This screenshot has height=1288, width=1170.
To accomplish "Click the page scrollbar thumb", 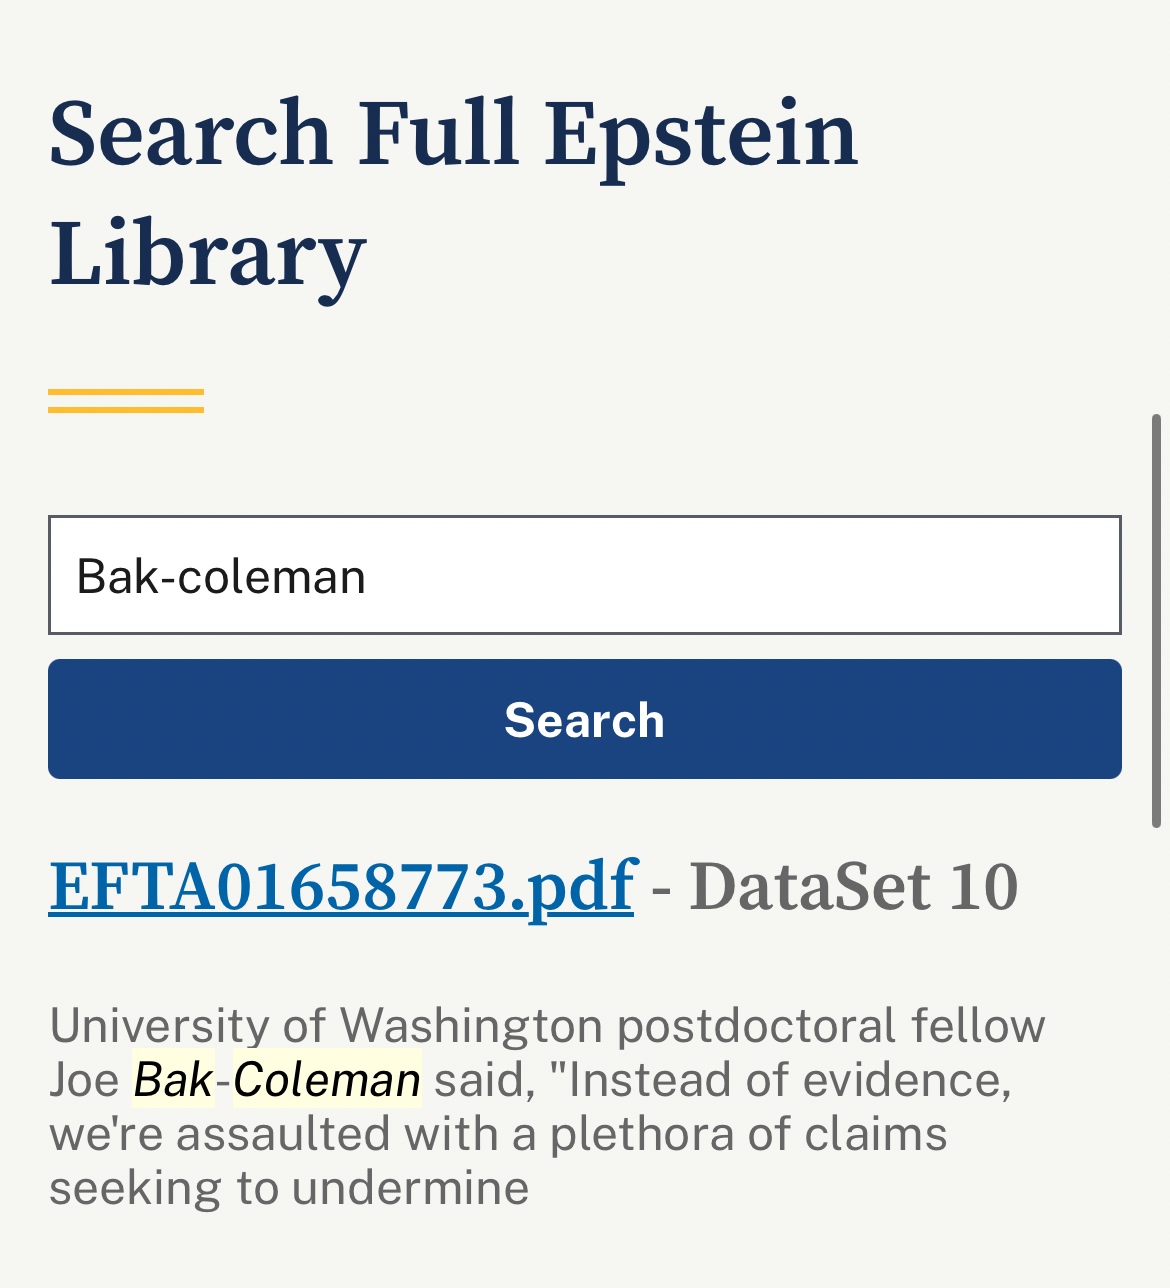I will click(x=1157, y=620).
